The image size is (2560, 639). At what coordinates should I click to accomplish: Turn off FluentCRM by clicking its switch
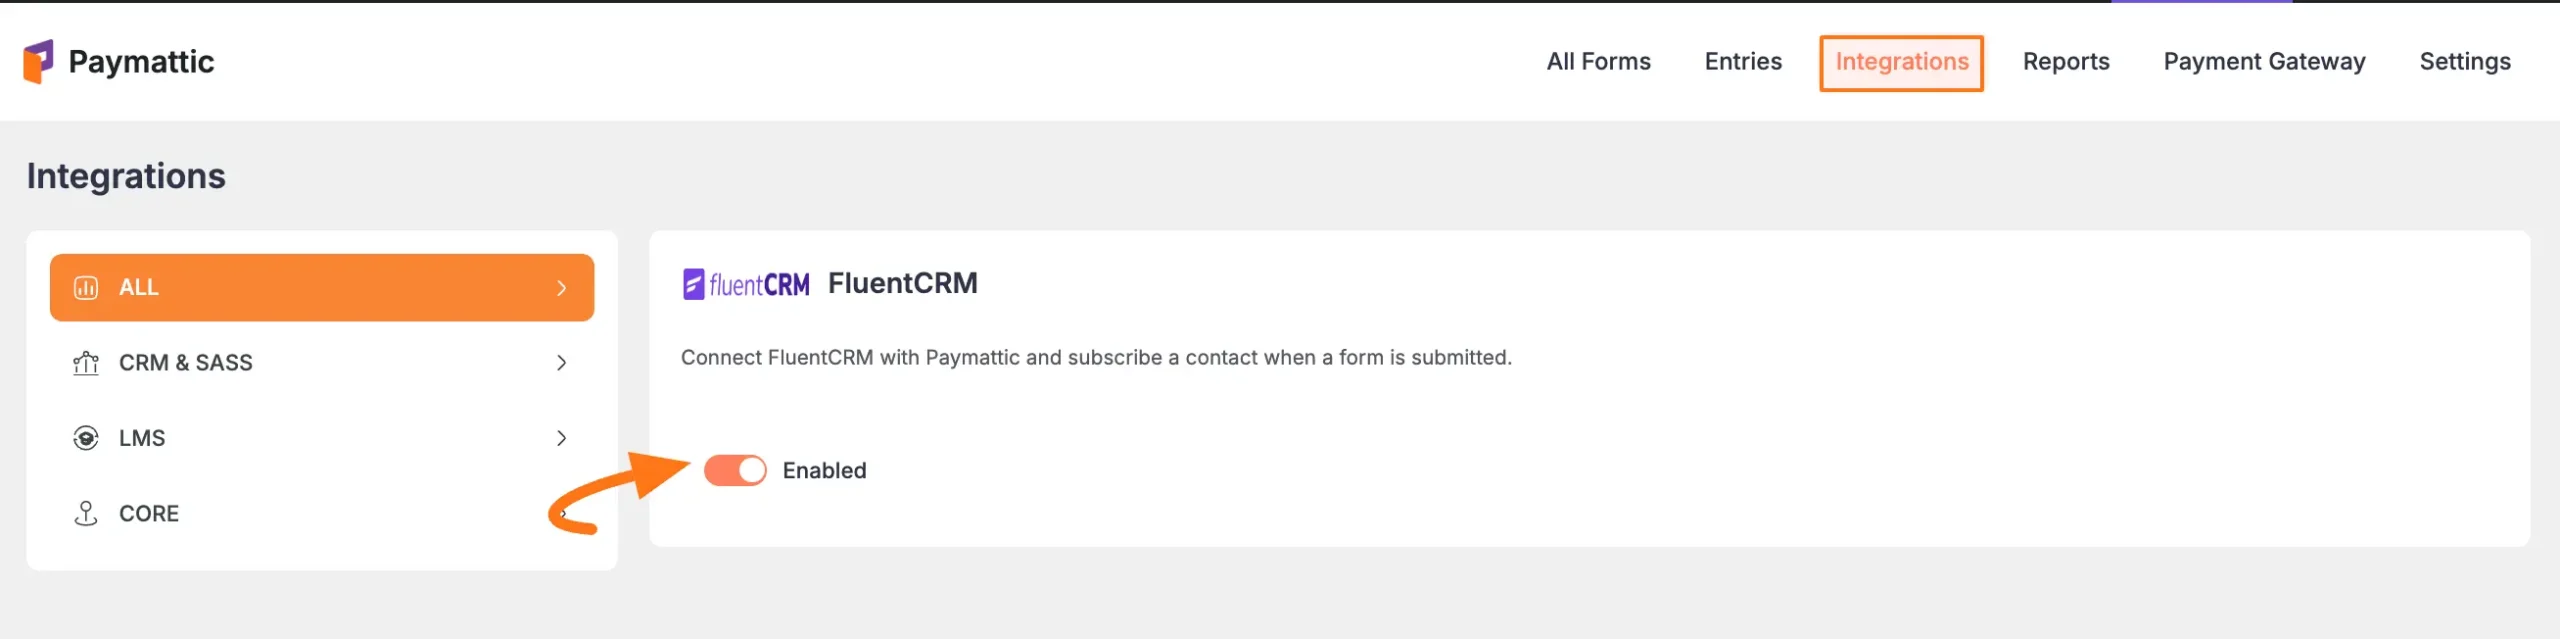(x=735, y=469)
